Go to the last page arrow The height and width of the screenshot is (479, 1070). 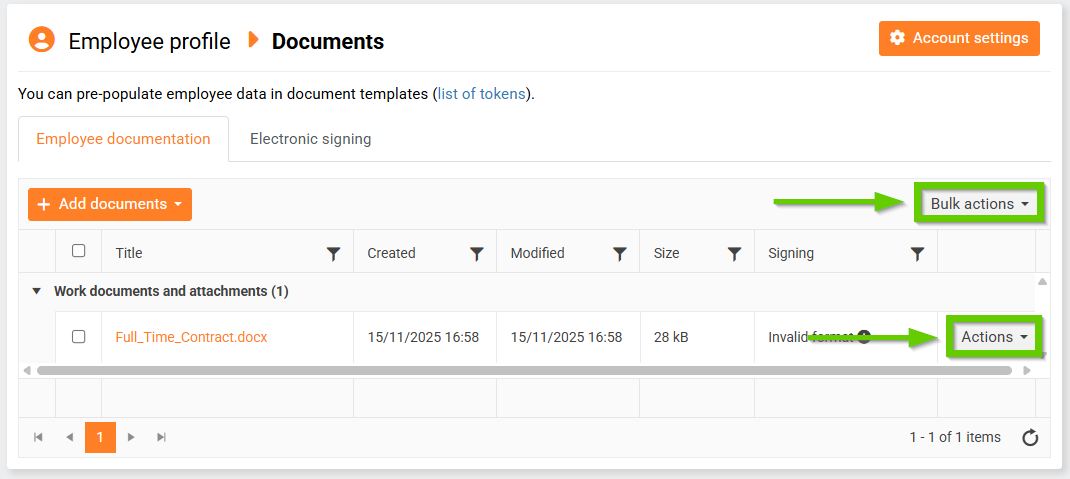point(162,437)
